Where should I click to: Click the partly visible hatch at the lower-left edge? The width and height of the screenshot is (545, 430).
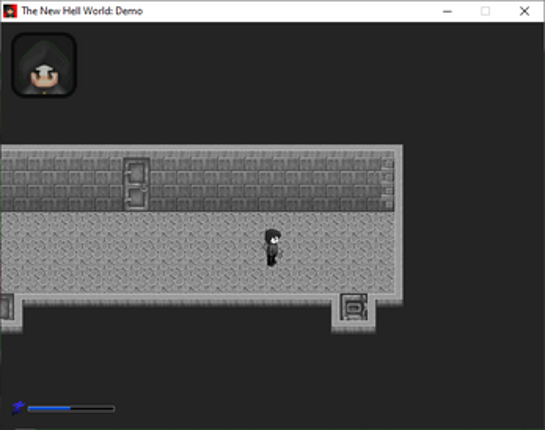[7, 307]
